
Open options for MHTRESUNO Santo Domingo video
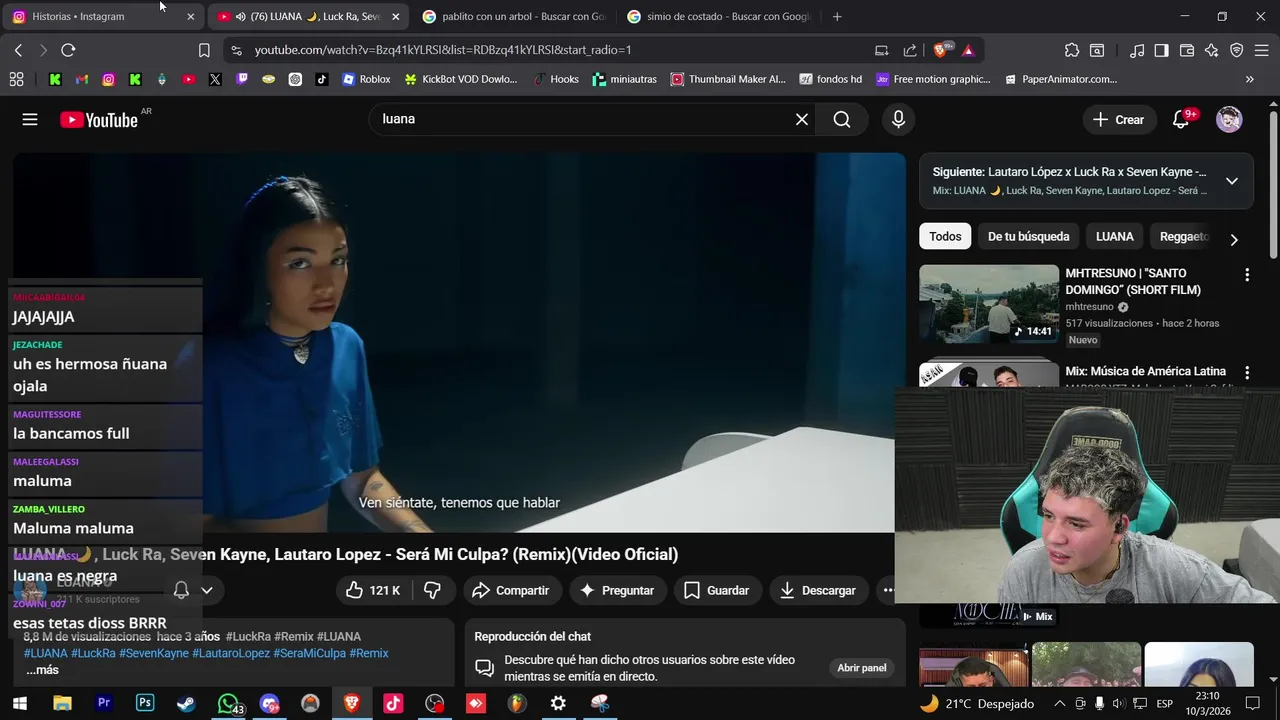1247,275
